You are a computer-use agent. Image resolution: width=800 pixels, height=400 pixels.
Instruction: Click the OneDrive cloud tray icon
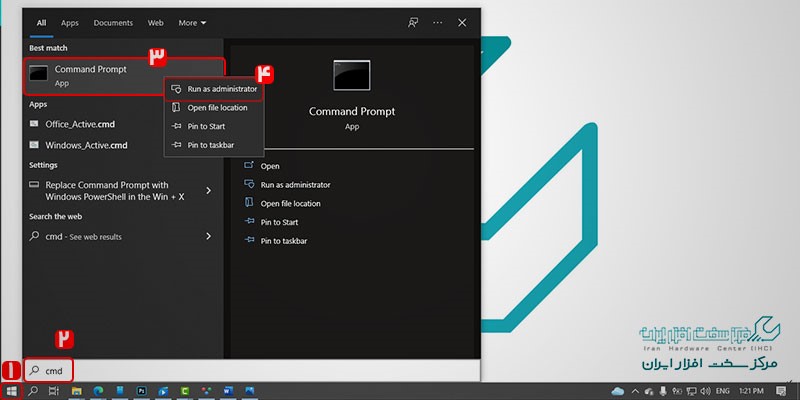click(618, 391)
